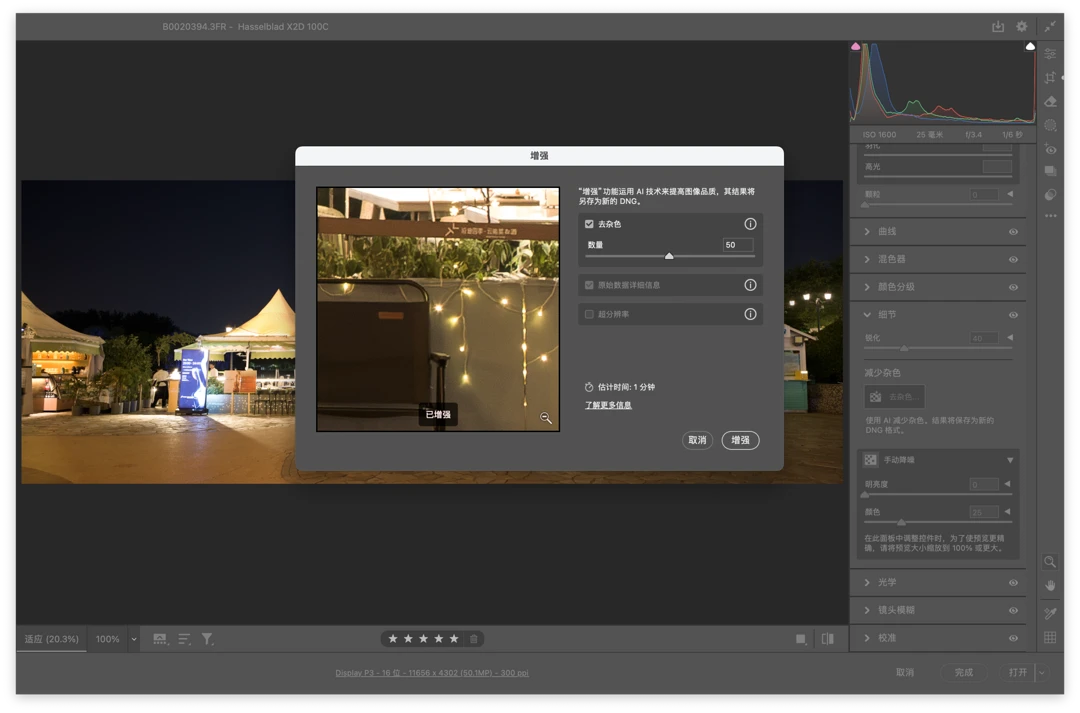The image size is (1080, 713).
Task: Click 取消 in the Camera Raw footer
Action: click(x=905, y=672)
